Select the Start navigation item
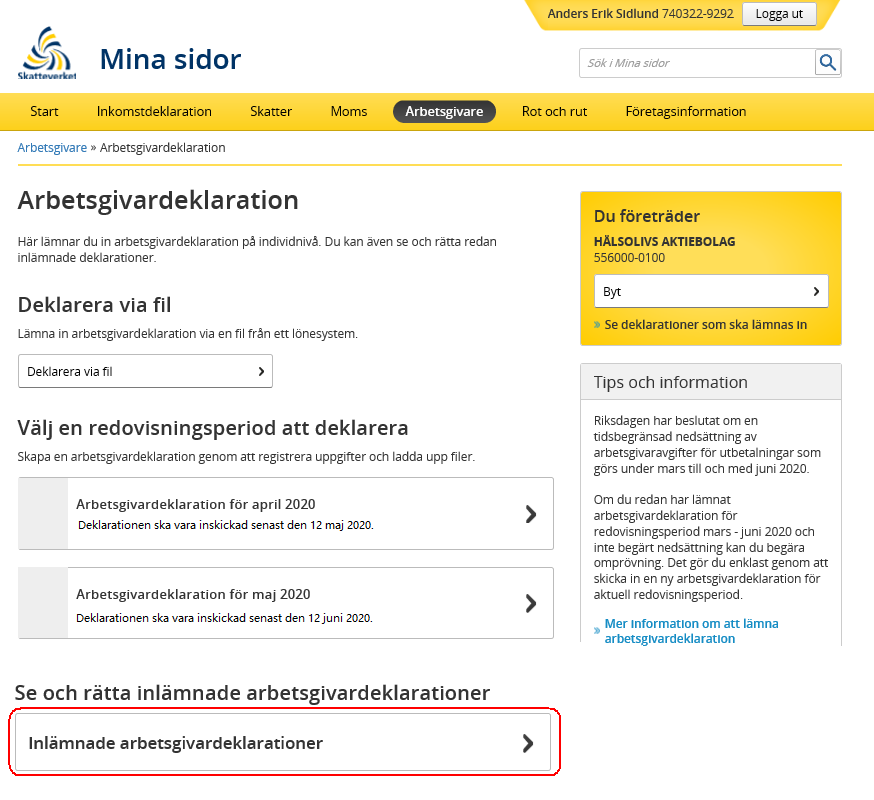 (x=44, y=111)
